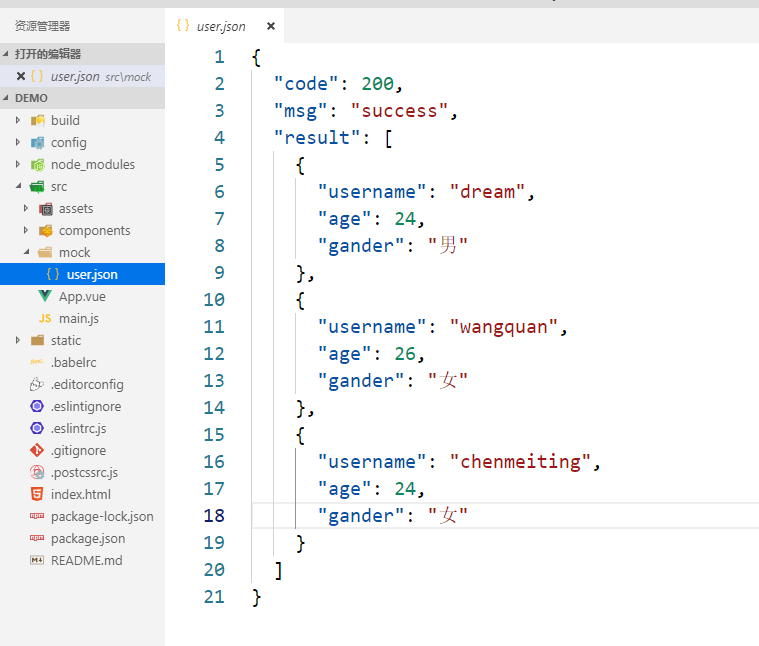The image size is (759, 646).
Task: Click the JS icon next to main.js
Action: (x=45, y=318)
